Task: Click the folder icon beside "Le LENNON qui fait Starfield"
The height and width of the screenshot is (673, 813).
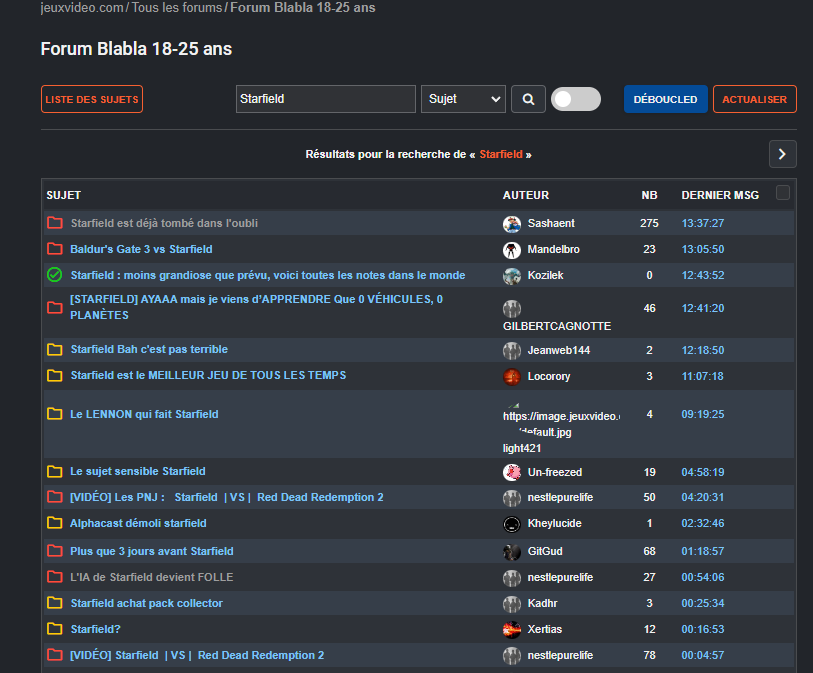Action: click(x=54, y=414)
